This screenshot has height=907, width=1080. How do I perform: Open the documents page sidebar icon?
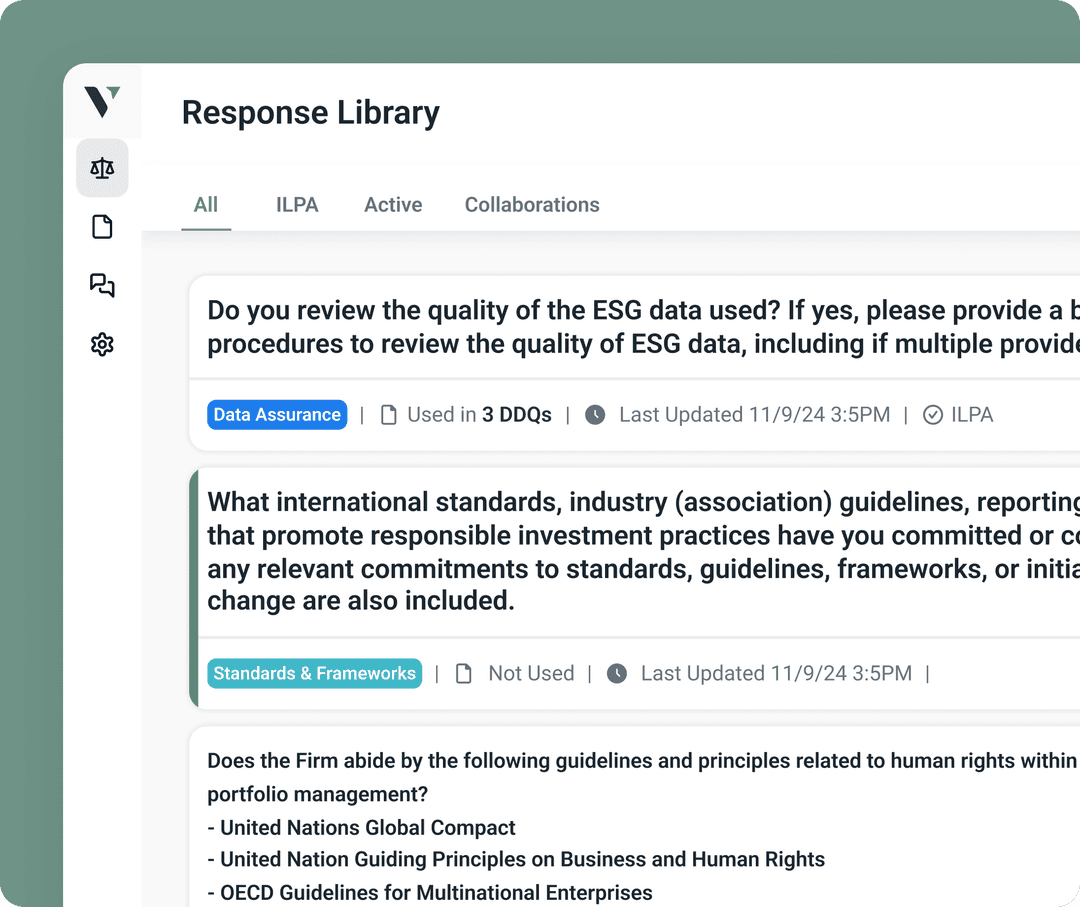[102, 227]
